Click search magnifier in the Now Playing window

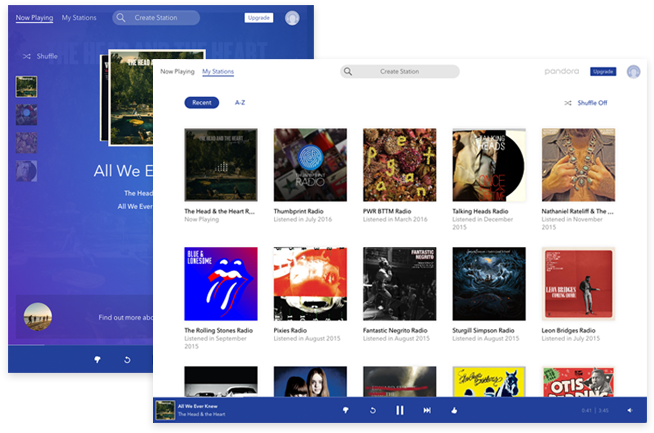point(121,18)
